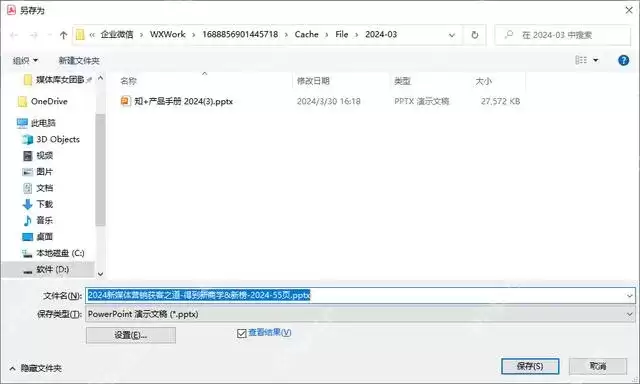The width and height of the screenshot is (640, 384).
Task: Close the 另存为 dialog window
Action: 629,10
